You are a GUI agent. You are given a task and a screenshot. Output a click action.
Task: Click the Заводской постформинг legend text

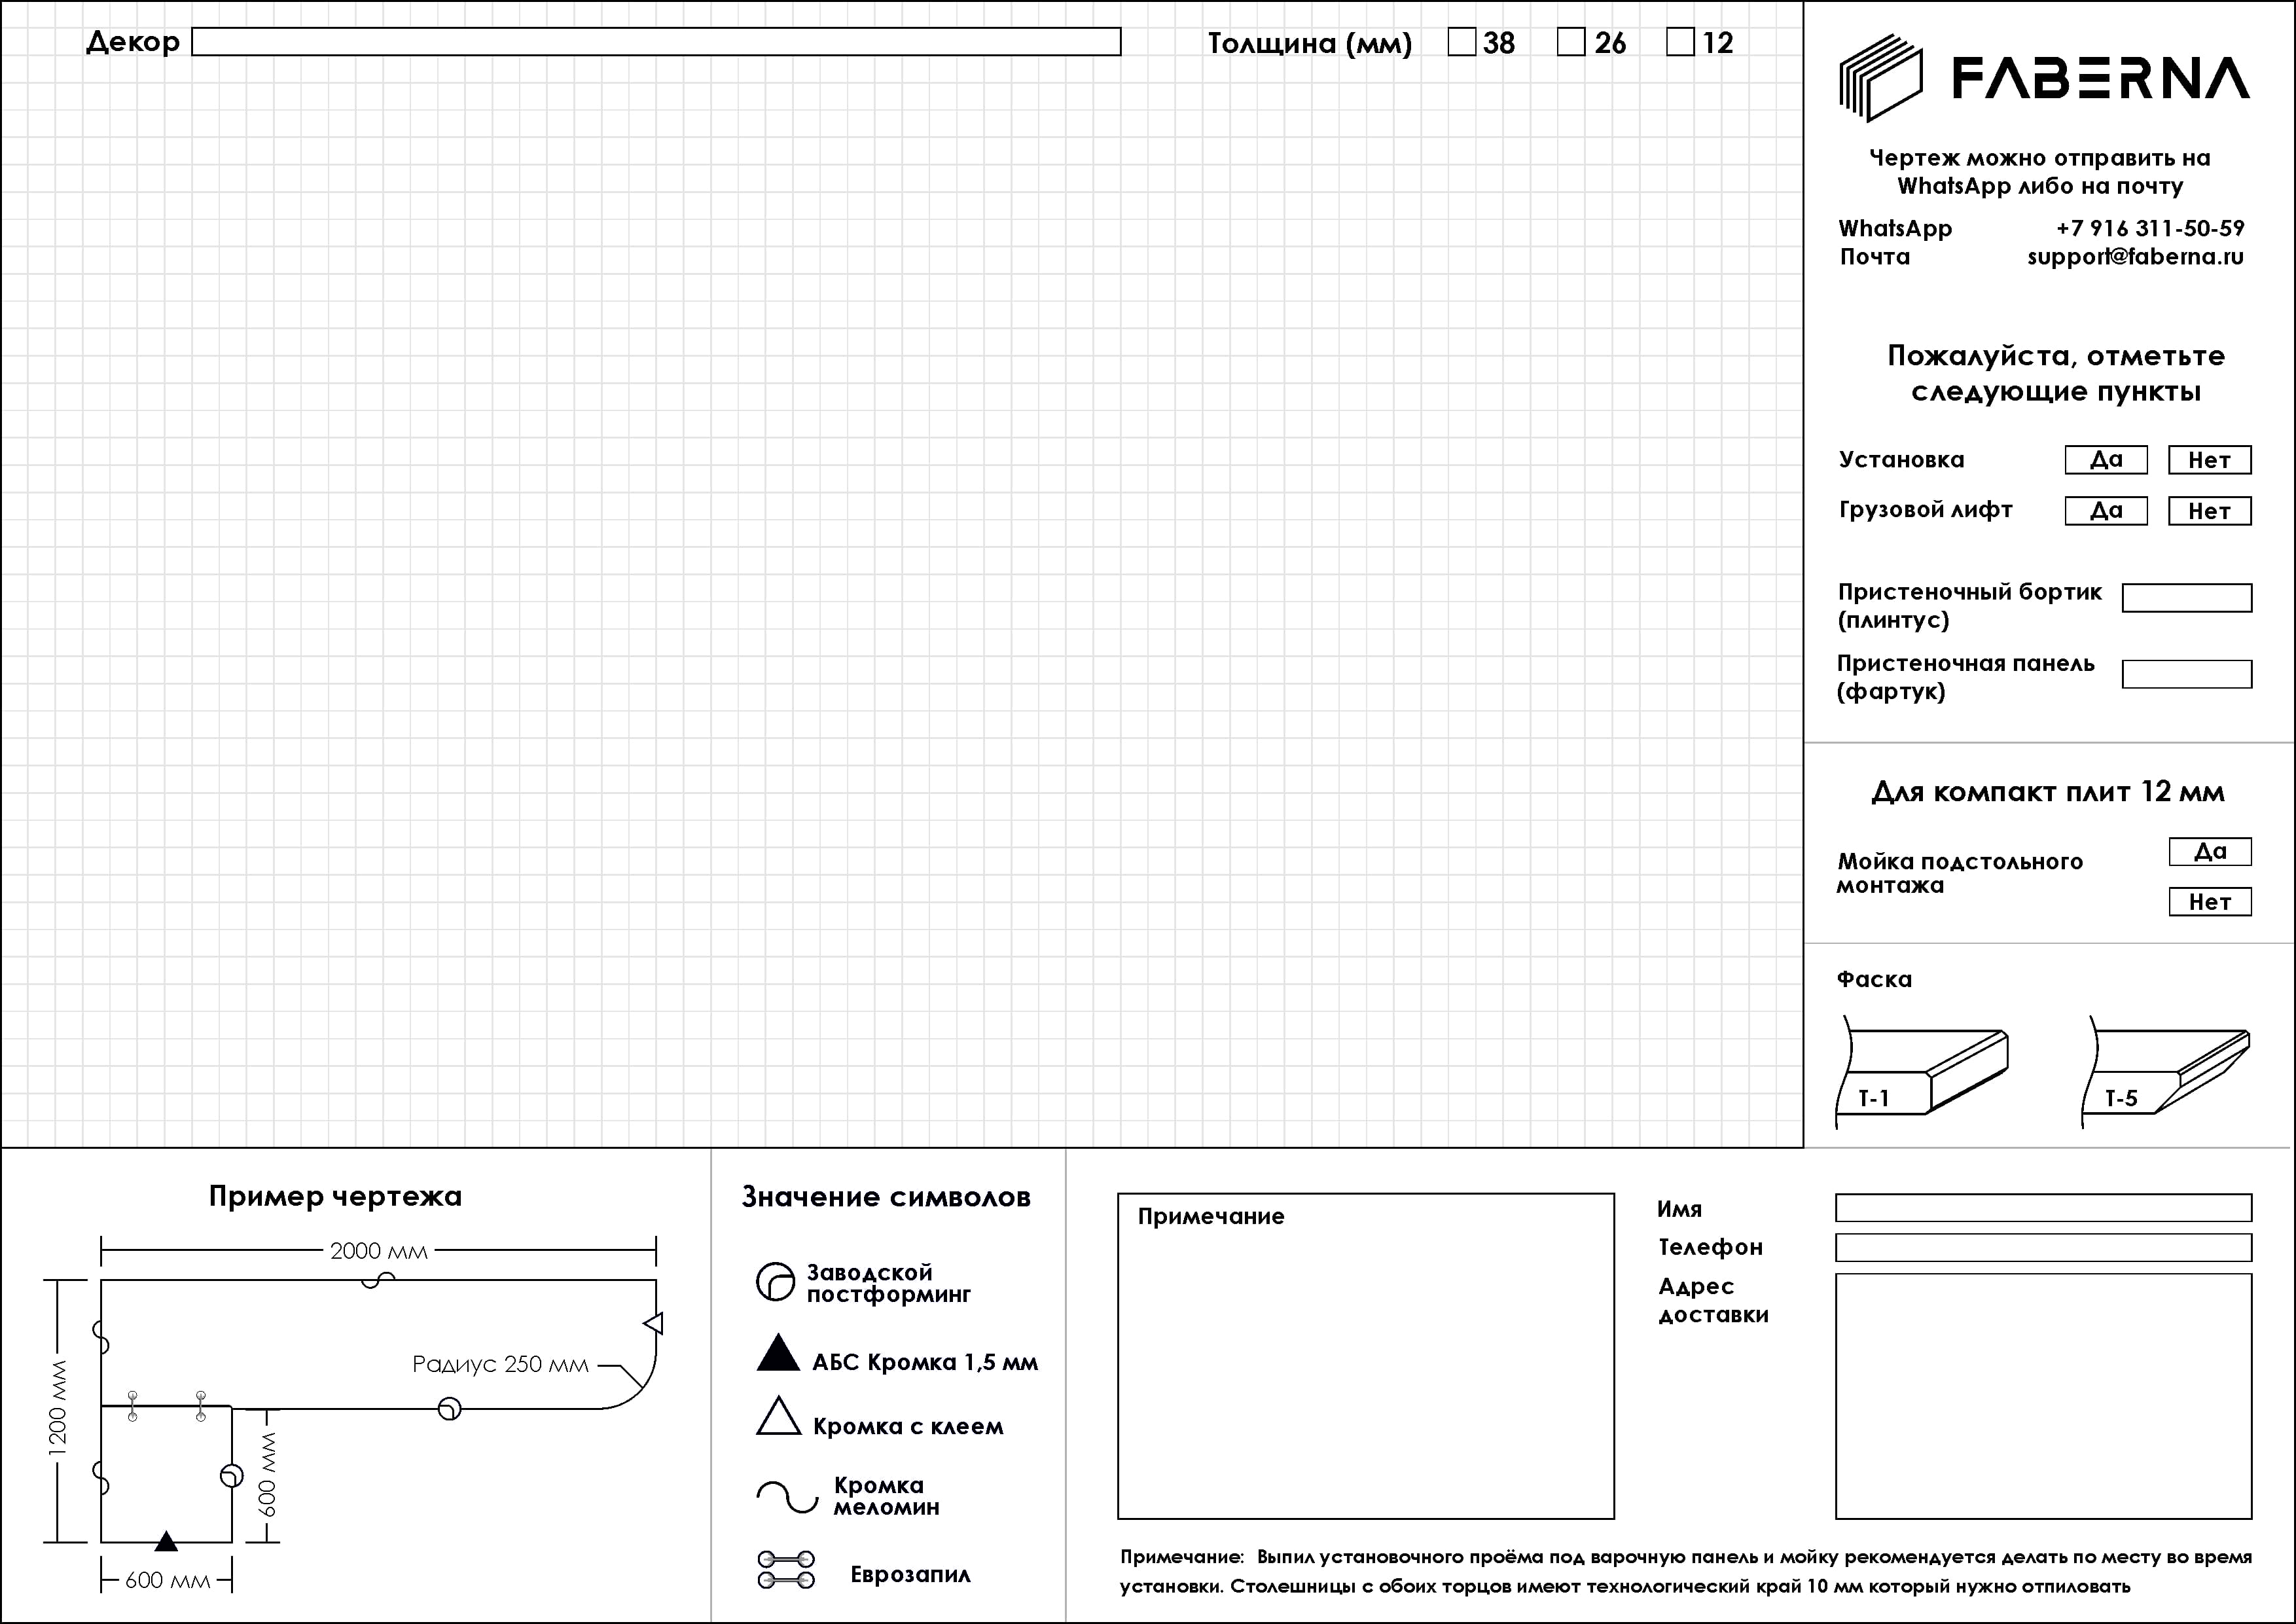pos(889,1283)
